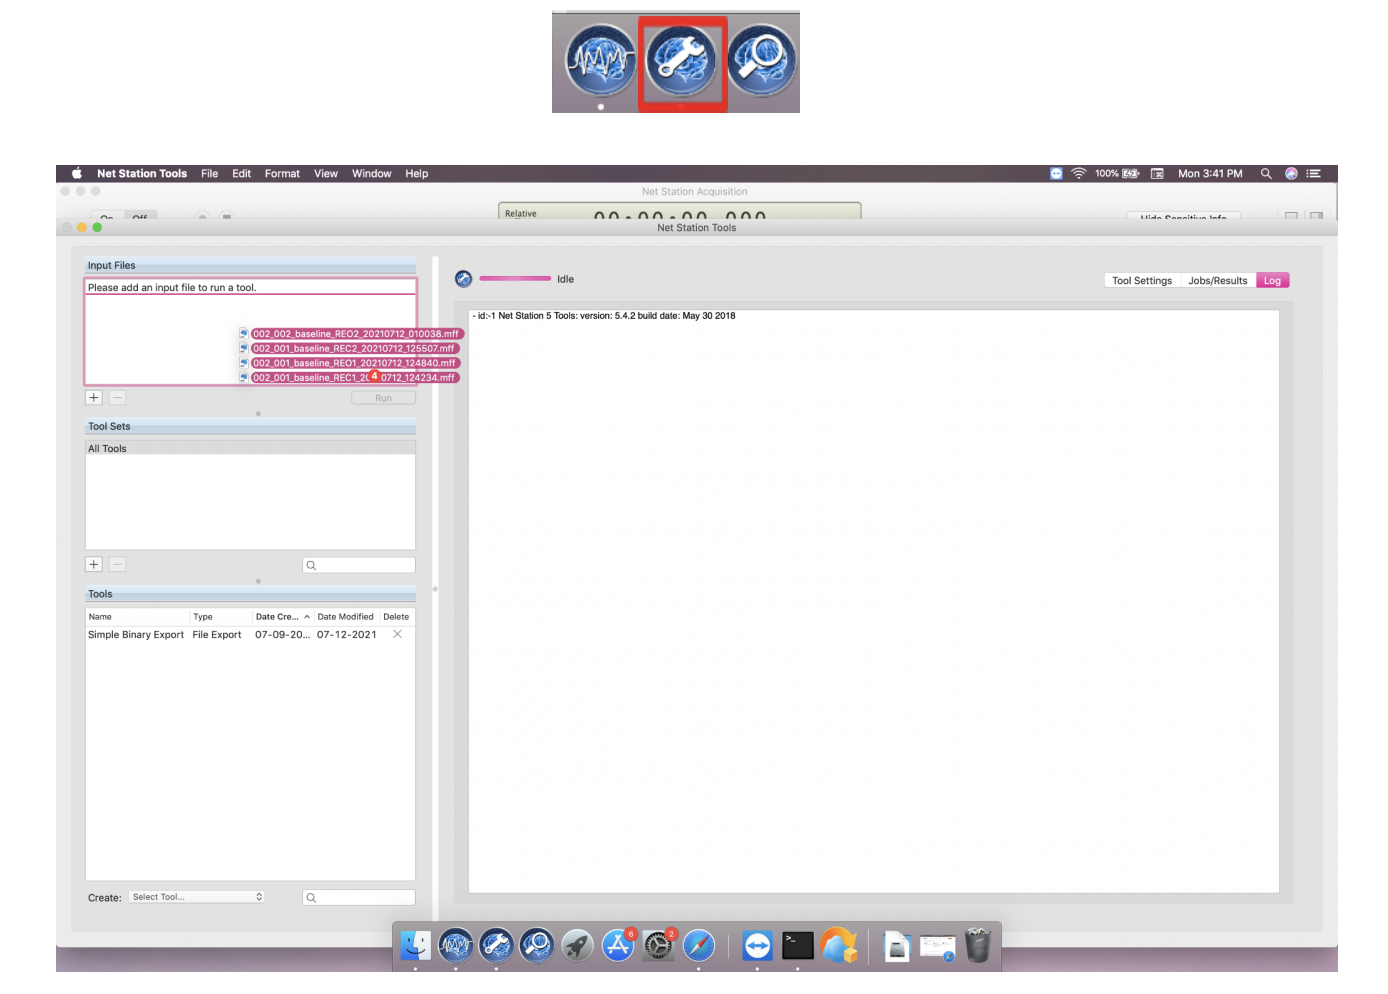The width and height of the screenshot is (1388, 994).
Task: Open the Window menu
Action: 371,173
